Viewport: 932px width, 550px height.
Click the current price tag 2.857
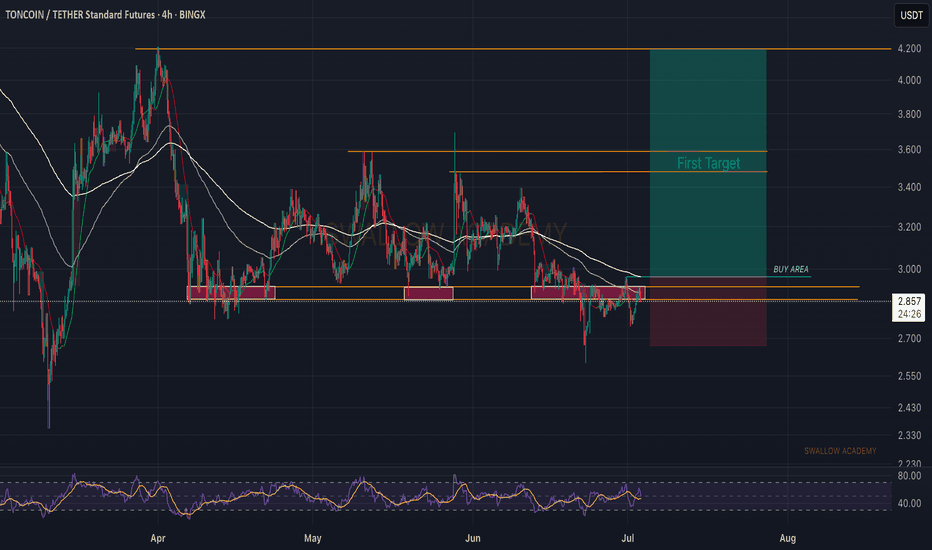tap(909, 301)
